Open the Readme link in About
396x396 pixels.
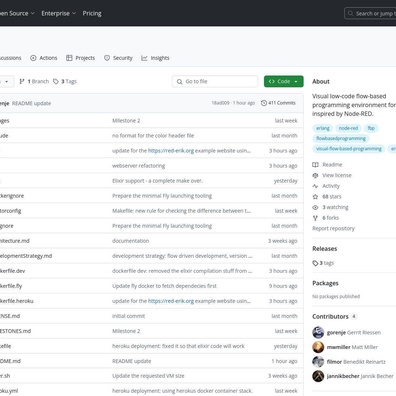coord(332,165)
